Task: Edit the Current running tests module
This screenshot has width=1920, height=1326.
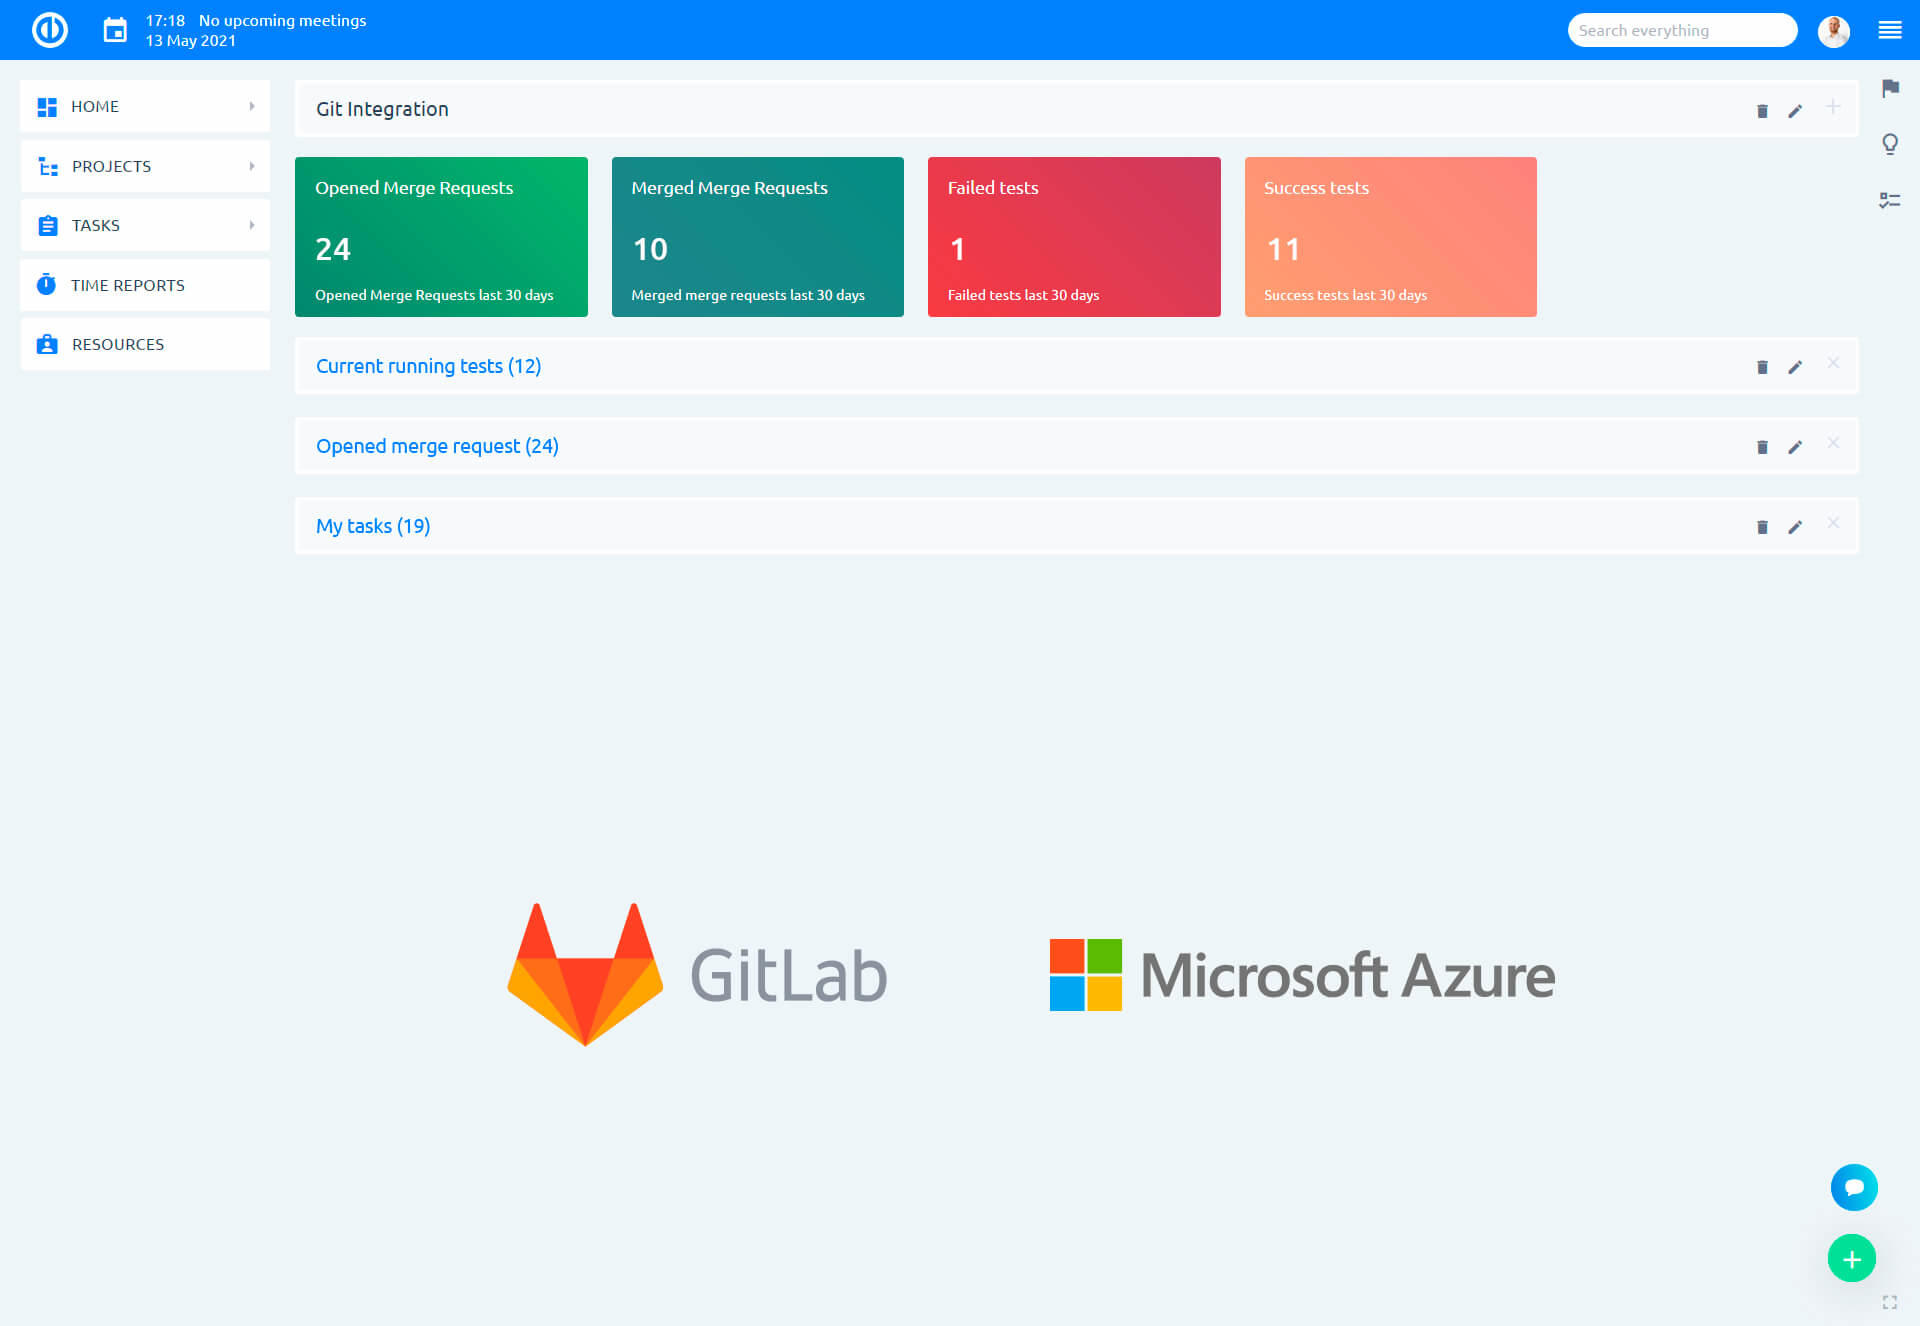Action: (x=1795, y=367)
